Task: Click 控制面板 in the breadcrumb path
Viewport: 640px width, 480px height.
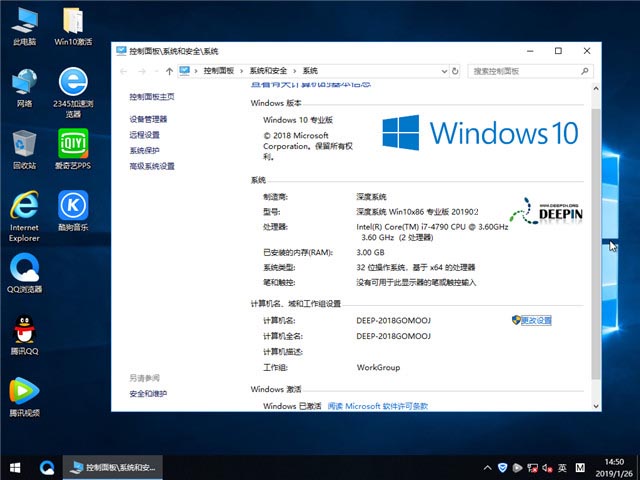Action: coord(219,71)
